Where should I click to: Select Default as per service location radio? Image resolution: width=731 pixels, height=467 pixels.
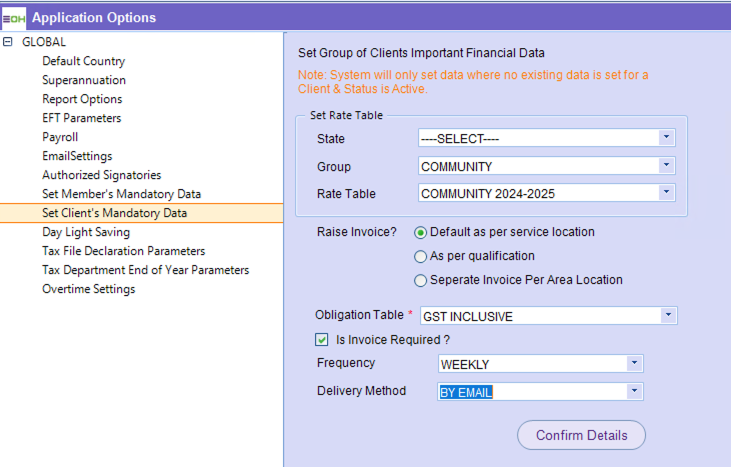(x=421, y=232)
